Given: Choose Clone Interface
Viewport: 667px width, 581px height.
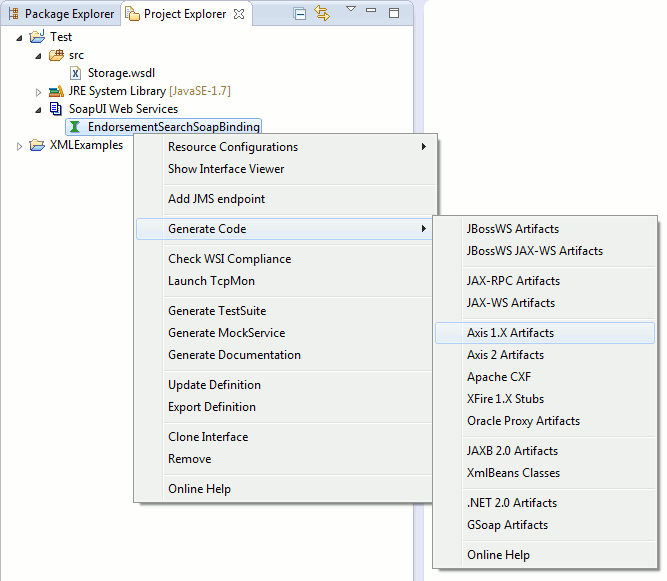Looking at the screenshot, I should pyautogui.click(x=208, y=436).
